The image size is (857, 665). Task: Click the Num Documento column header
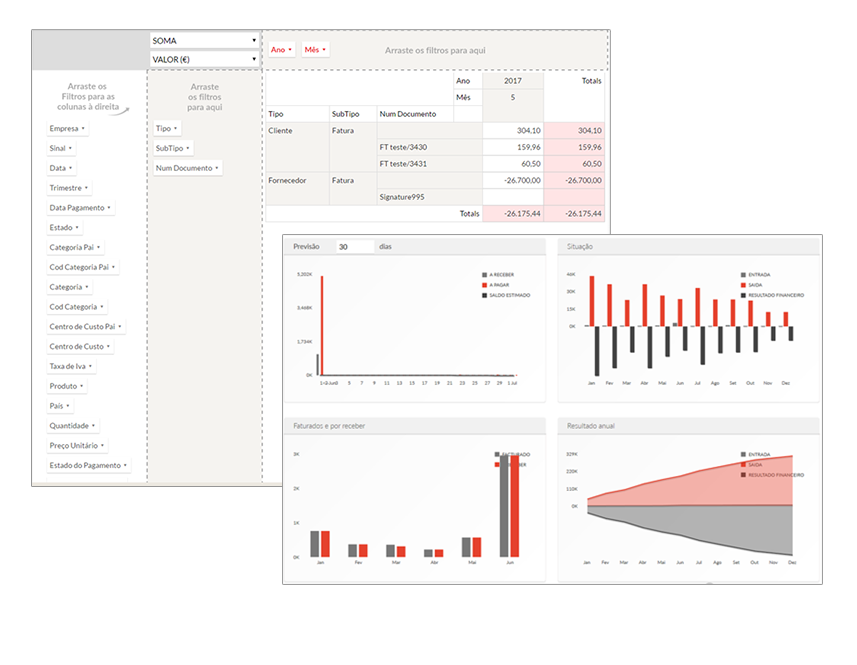tap(408, 114)
